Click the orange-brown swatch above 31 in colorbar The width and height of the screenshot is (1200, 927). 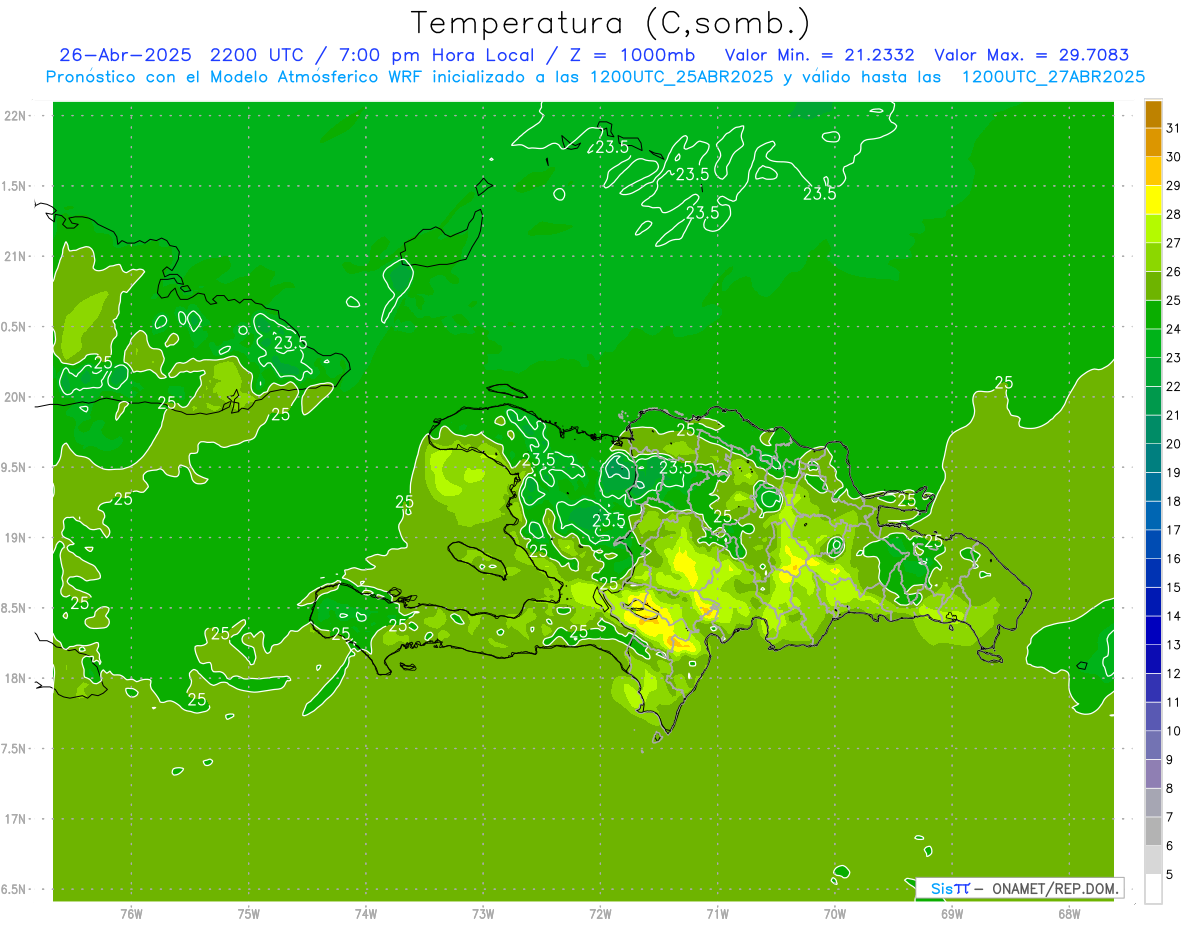tap(1153, 114)
